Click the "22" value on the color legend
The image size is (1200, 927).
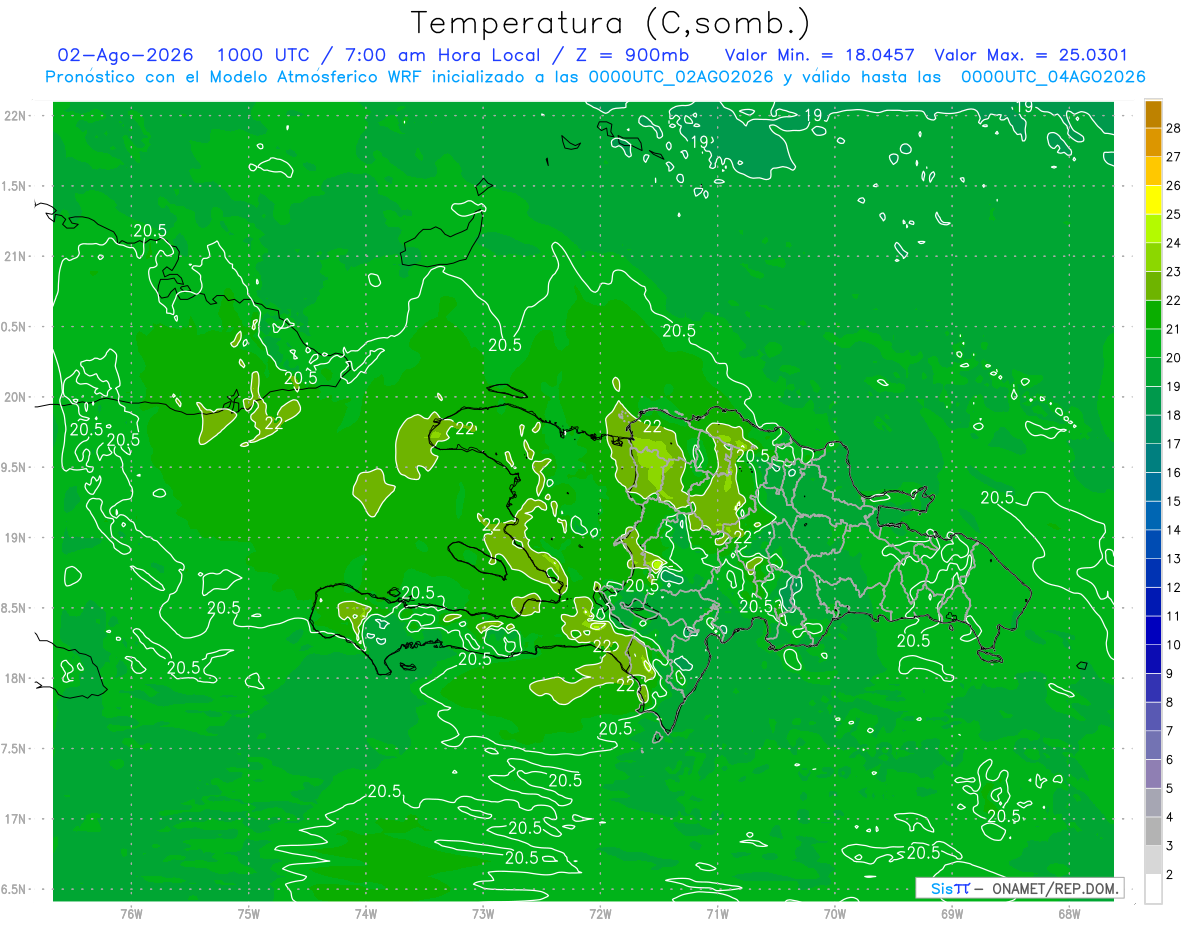1174,301
